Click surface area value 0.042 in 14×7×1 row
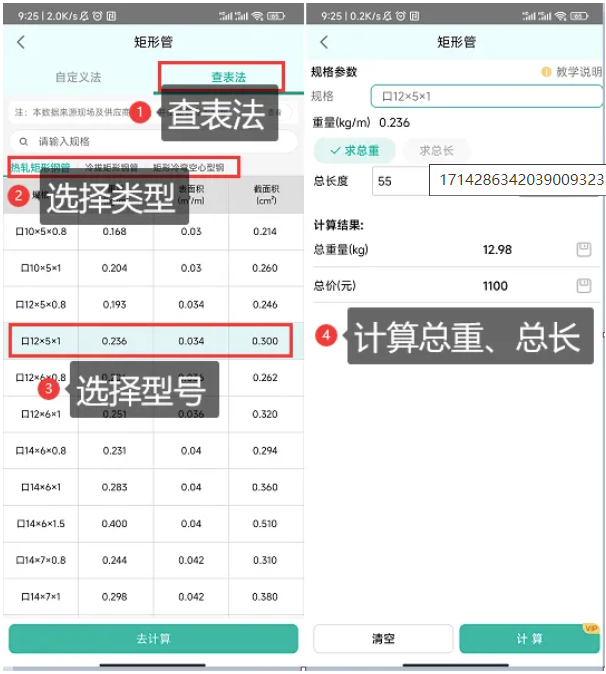606x674 pixels. pos(191,597)
